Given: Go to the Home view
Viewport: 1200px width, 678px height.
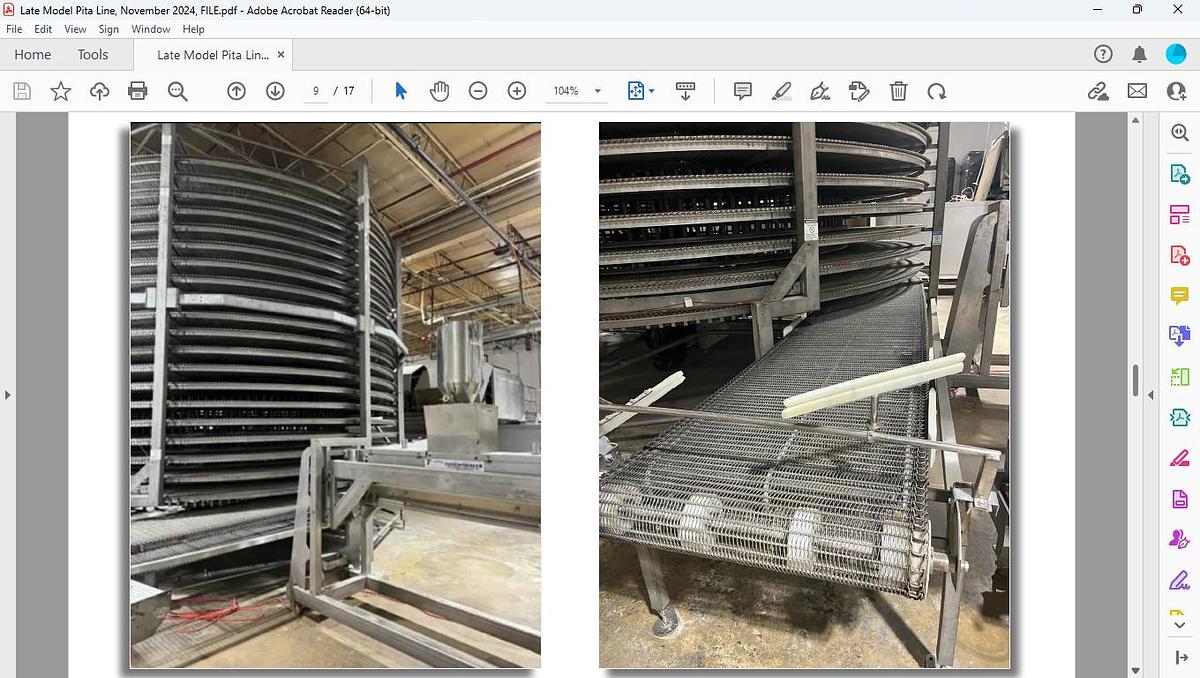Looking at the screenshot, I should coord(33,55).
